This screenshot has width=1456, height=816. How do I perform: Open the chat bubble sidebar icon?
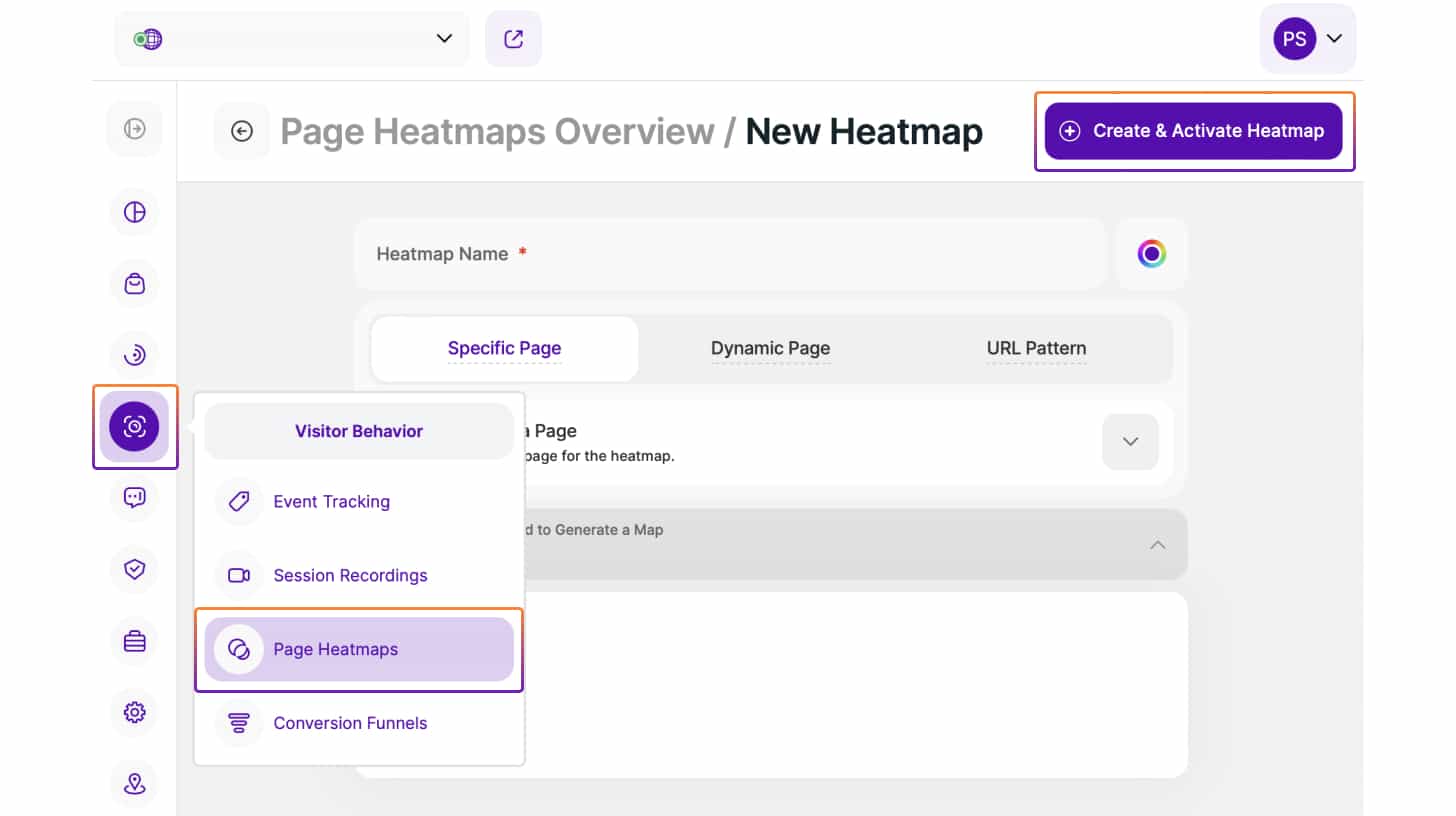(134, 498)
